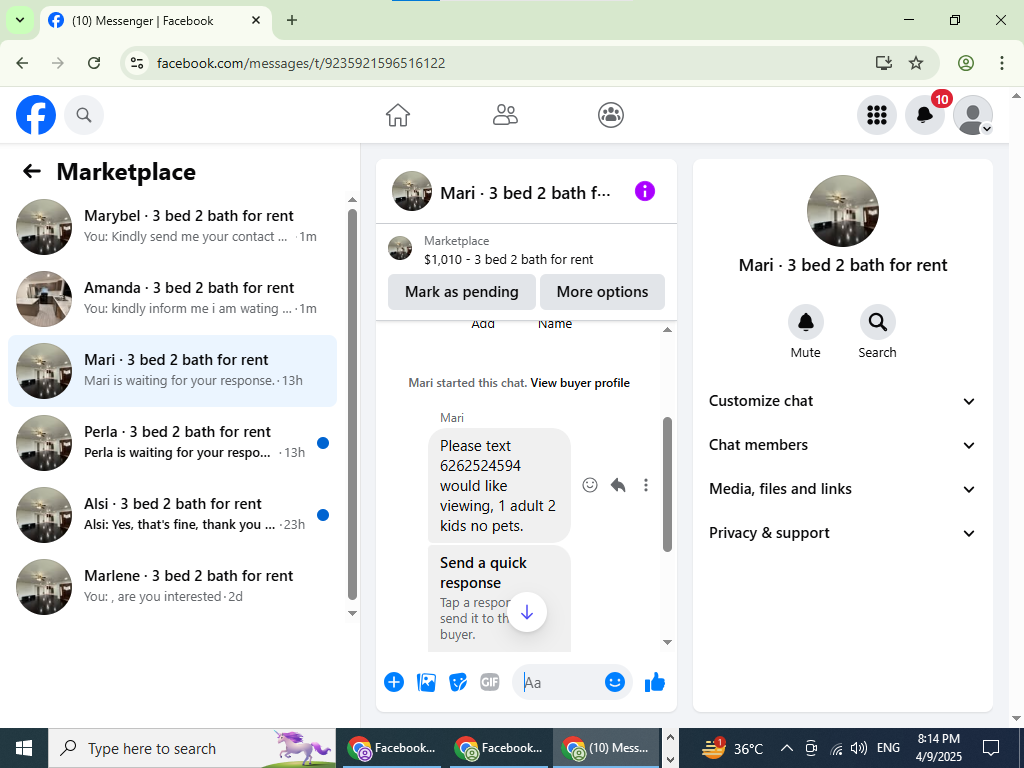Click the back arrow beside Marketplace heading
The image size is (1024, 768).
click(32, 171)
